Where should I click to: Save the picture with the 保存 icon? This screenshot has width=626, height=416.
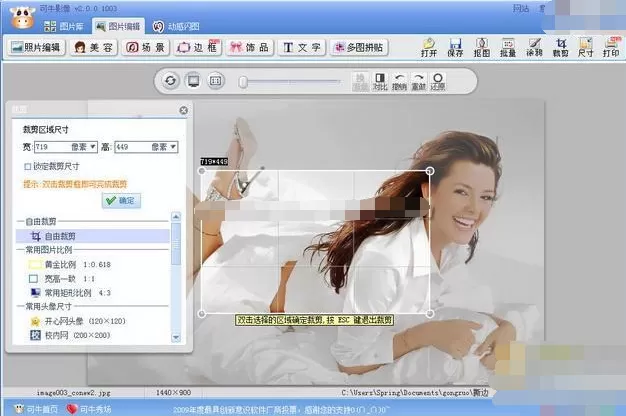(455, 48)
